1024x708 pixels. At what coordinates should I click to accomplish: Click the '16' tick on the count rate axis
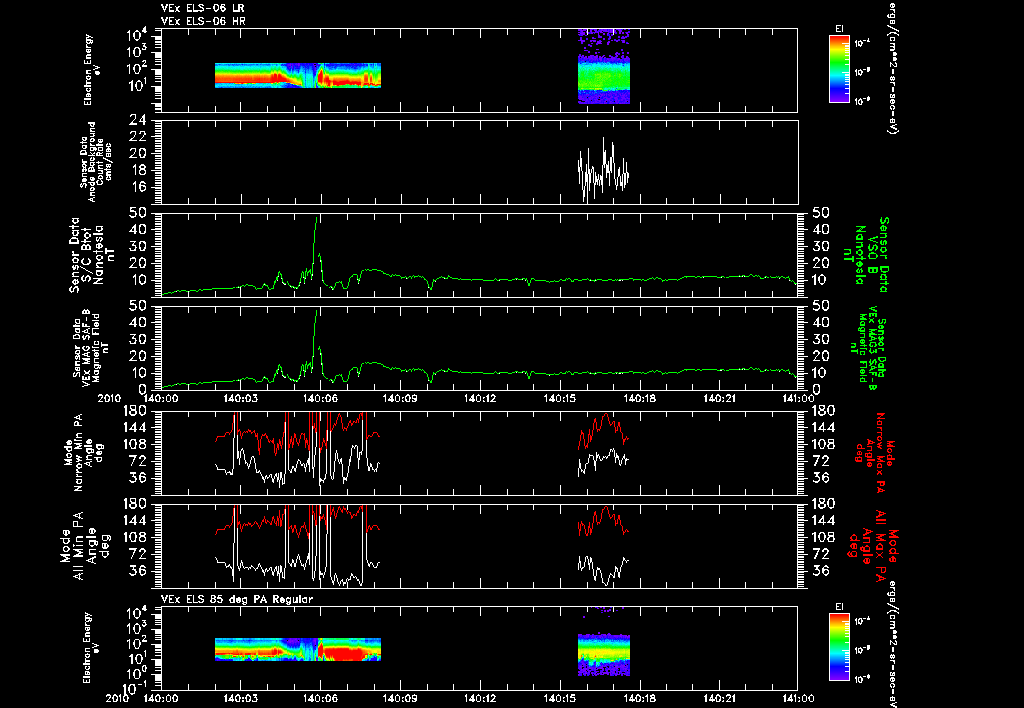pyautogui.click(x=137, y=187)
